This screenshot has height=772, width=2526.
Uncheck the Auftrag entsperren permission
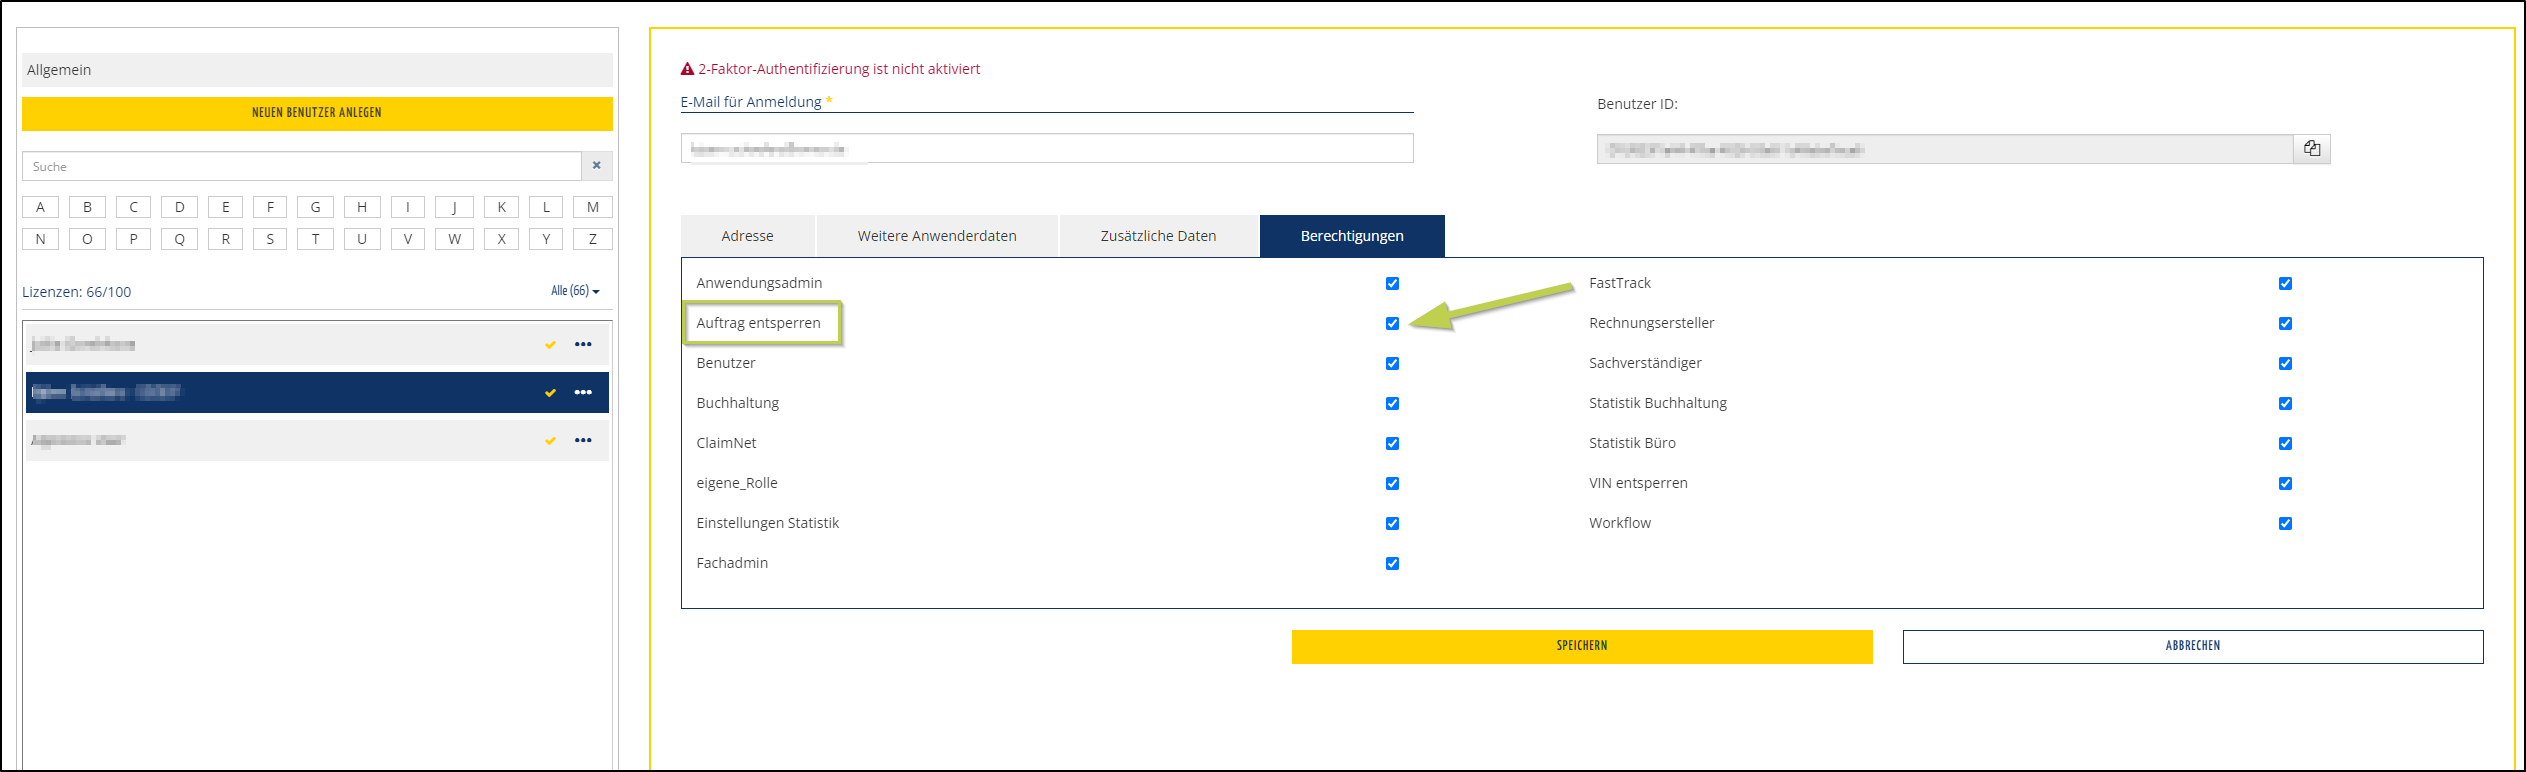[x=1392, y=324]
